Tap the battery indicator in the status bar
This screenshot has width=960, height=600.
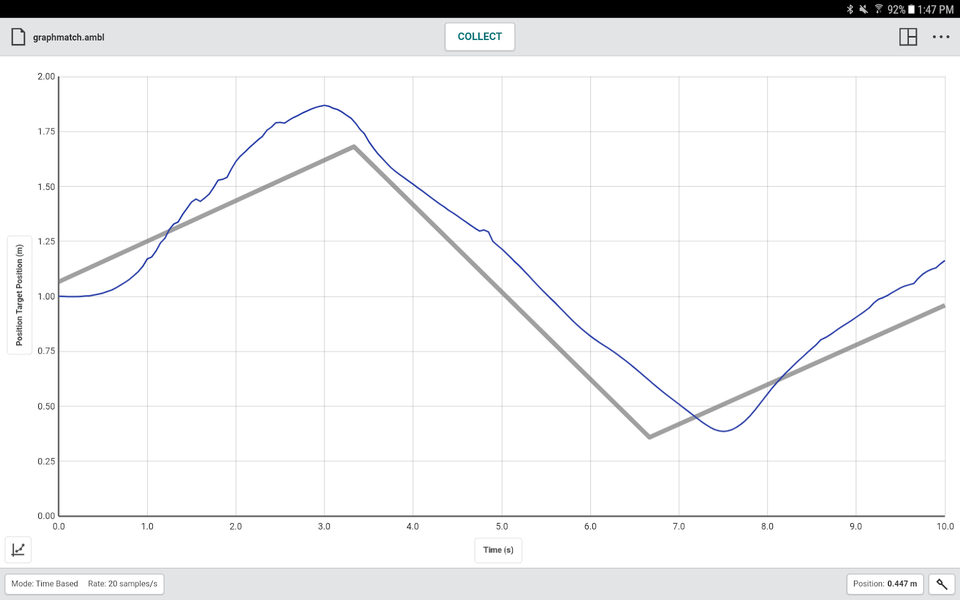pyautogui.click(x=912, y=9)
